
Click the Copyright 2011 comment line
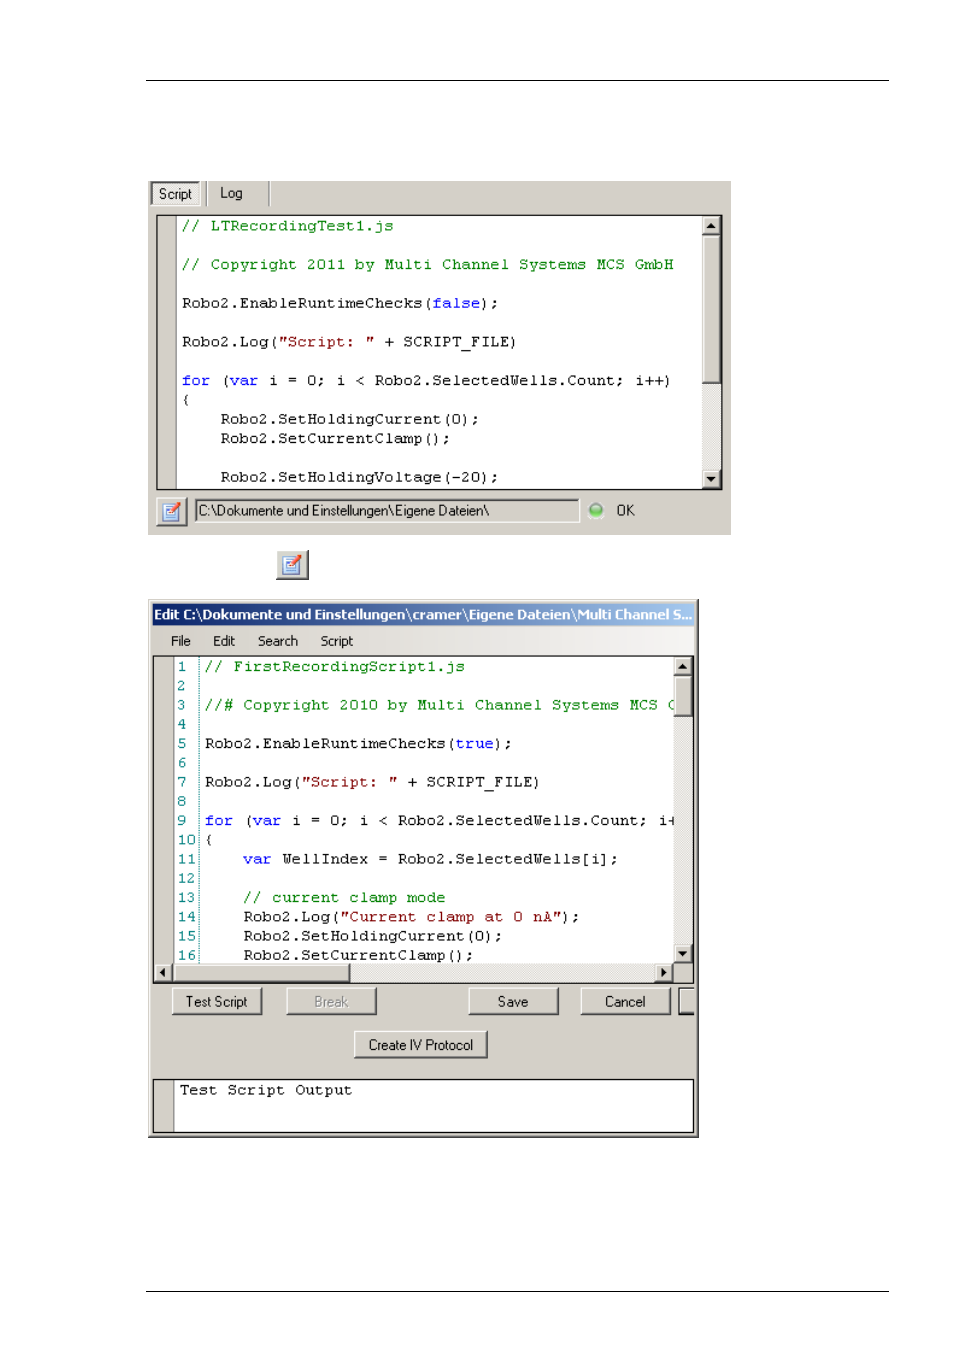pyautogui.click(x=427, y=265)
